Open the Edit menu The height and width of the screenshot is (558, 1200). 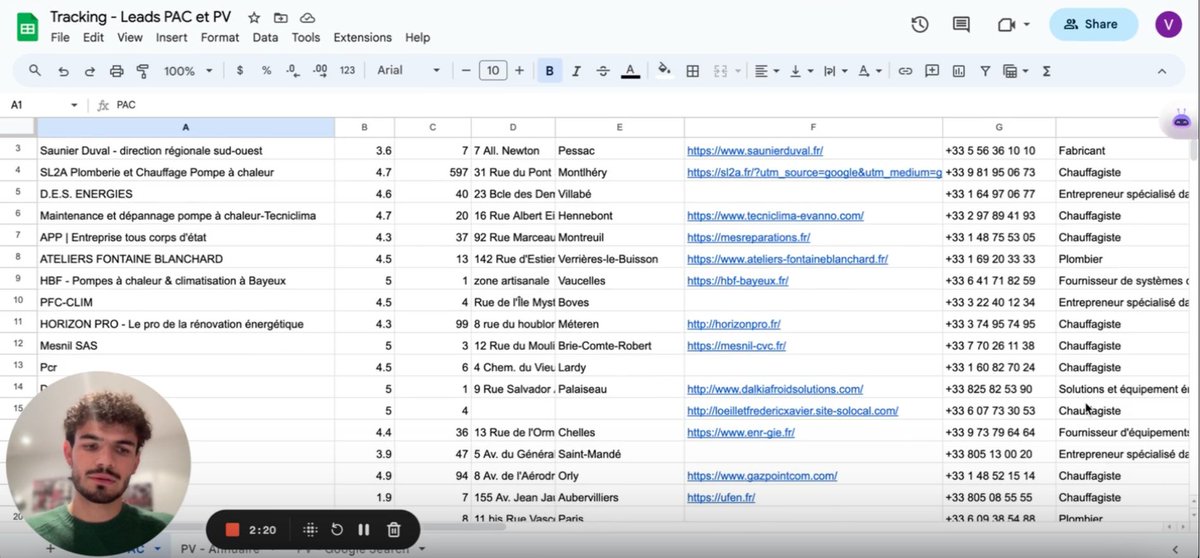pos(93,38)
